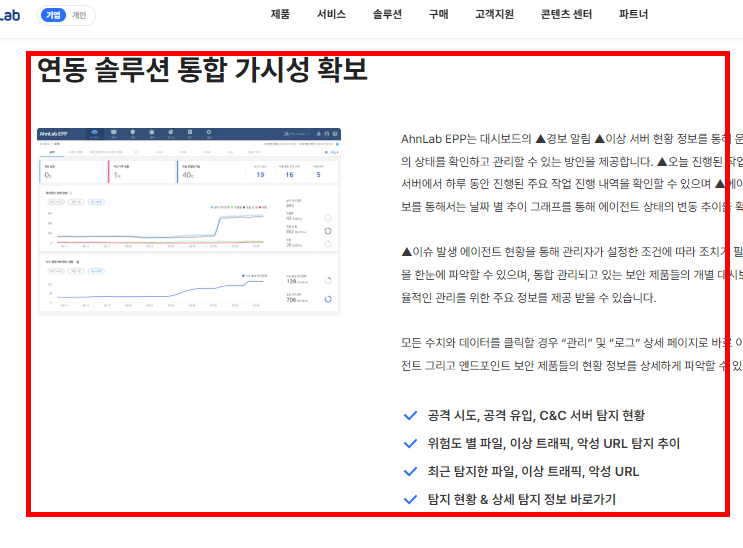Click paragraph starting AhnLab EPP는 대시보드의
Viewport: 743px width, 548px height.
click(x=572, y=173)
